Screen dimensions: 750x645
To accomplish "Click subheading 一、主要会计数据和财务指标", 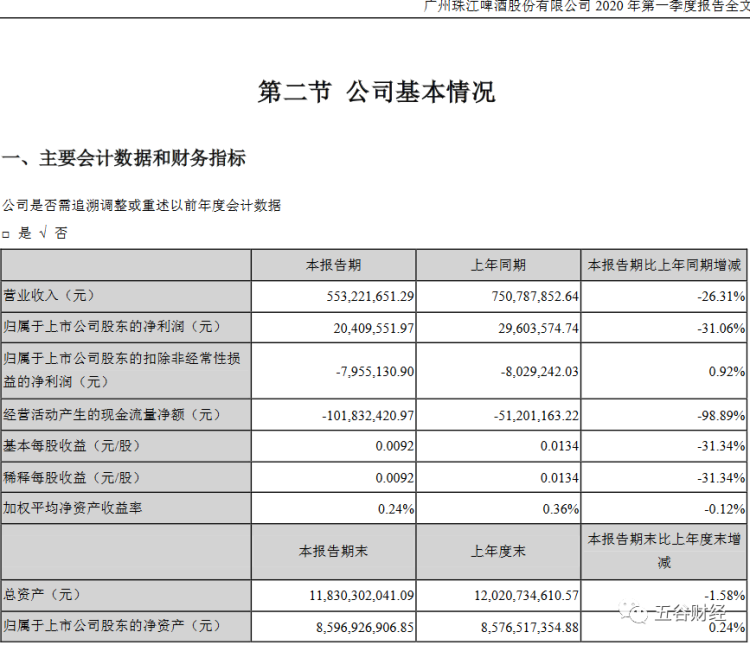I will click(x=124, y=158).
